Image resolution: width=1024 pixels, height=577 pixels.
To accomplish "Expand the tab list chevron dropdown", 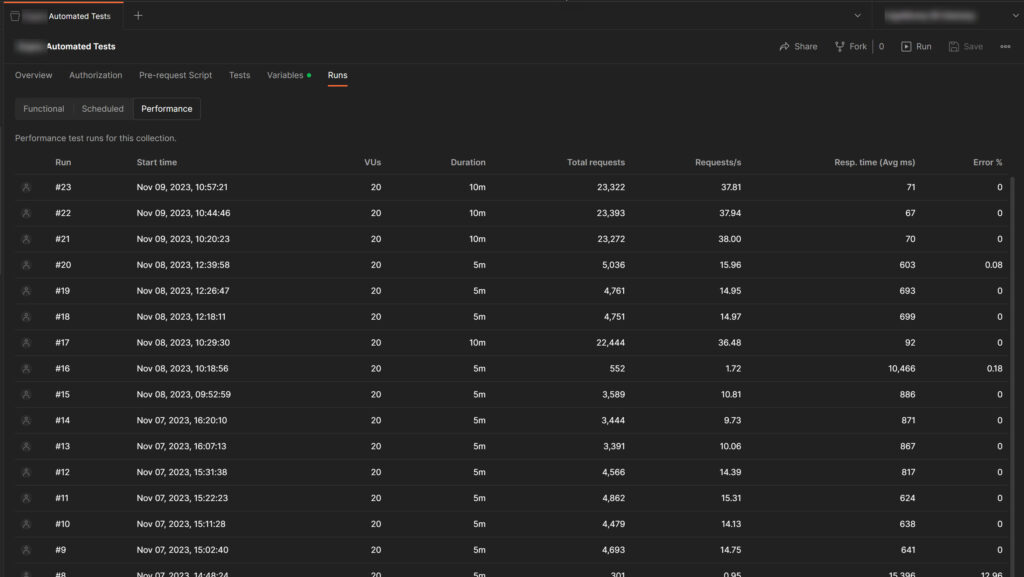I will [857, 15].
